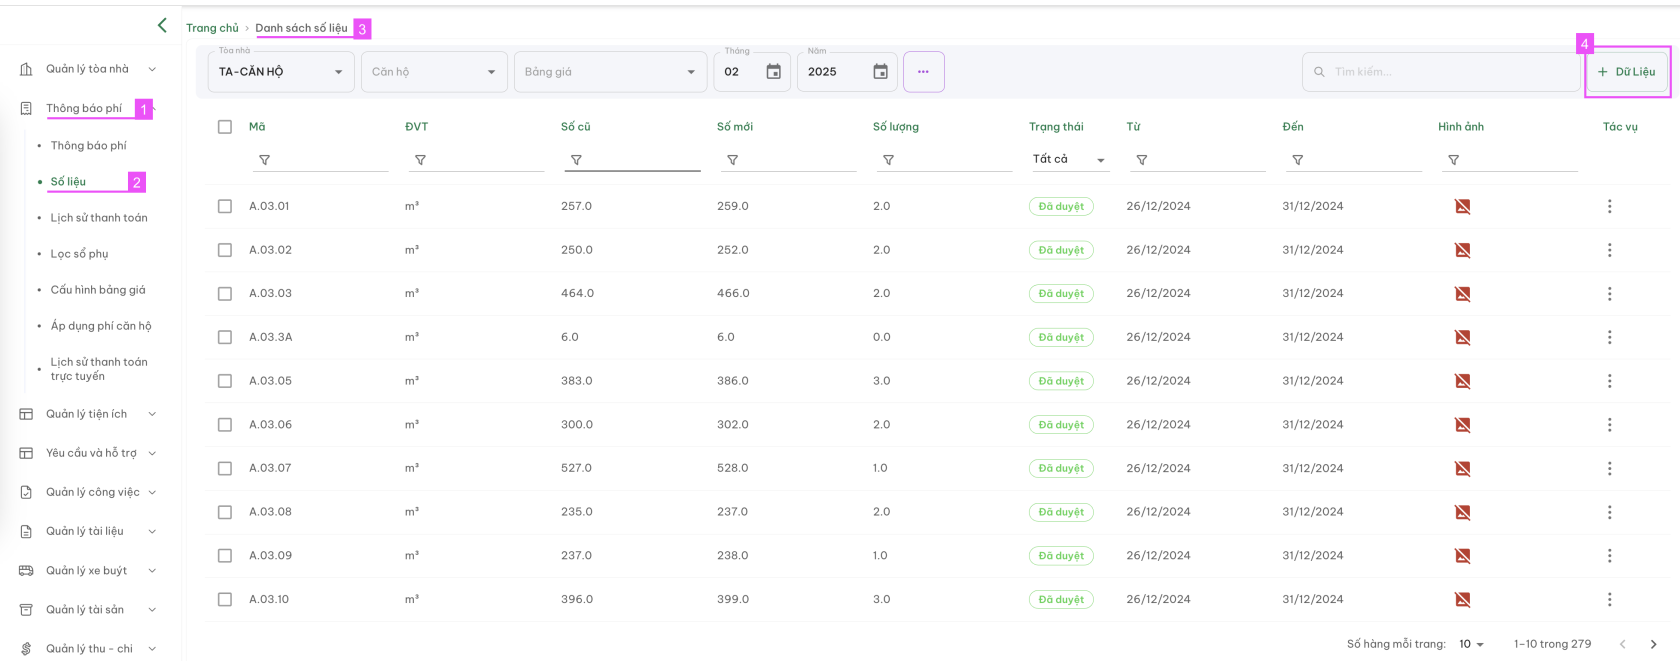1680x661 pixels.
Task: Open actions menu for row A.03.09
Action: tap(1609, 556)
